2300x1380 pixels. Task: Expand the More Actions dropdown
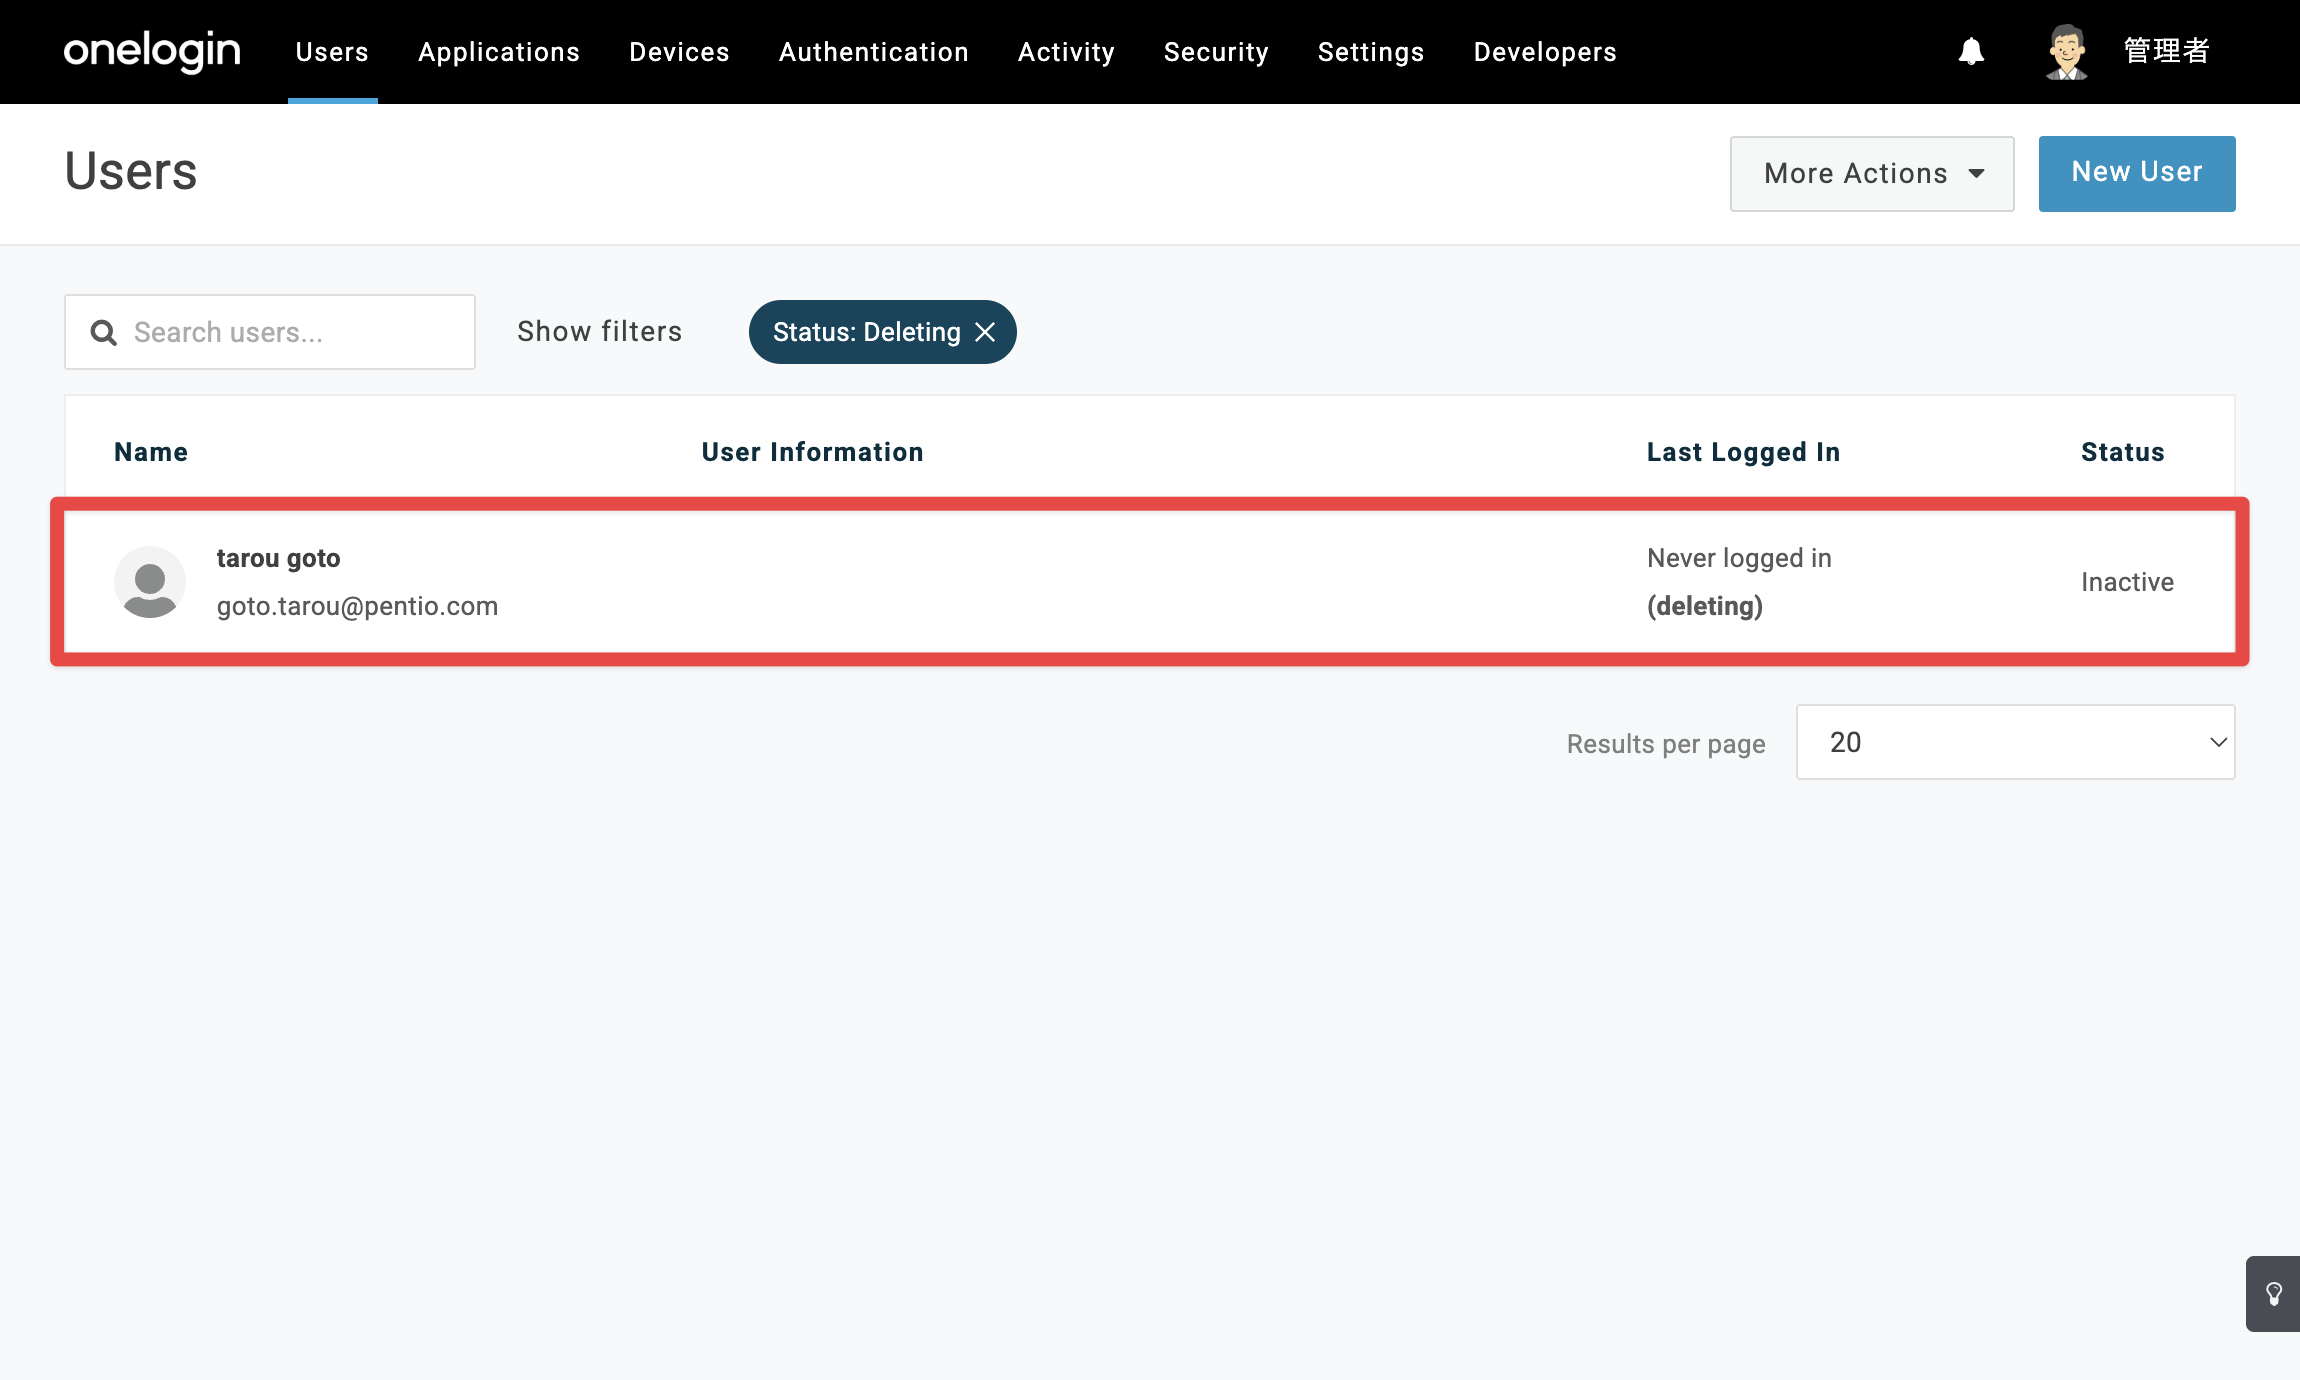point(1872,174)
